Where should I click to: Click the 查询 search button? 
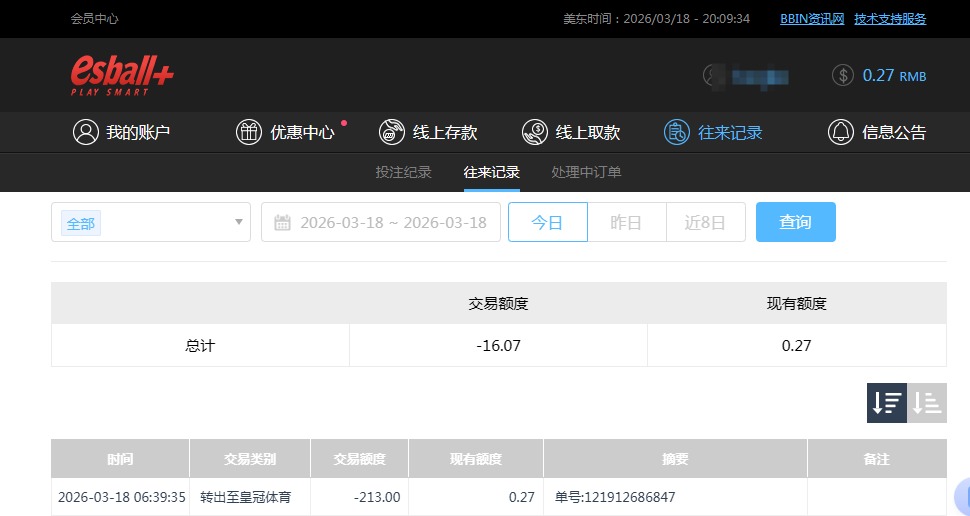pyautogui.click(x=796, y=222)
